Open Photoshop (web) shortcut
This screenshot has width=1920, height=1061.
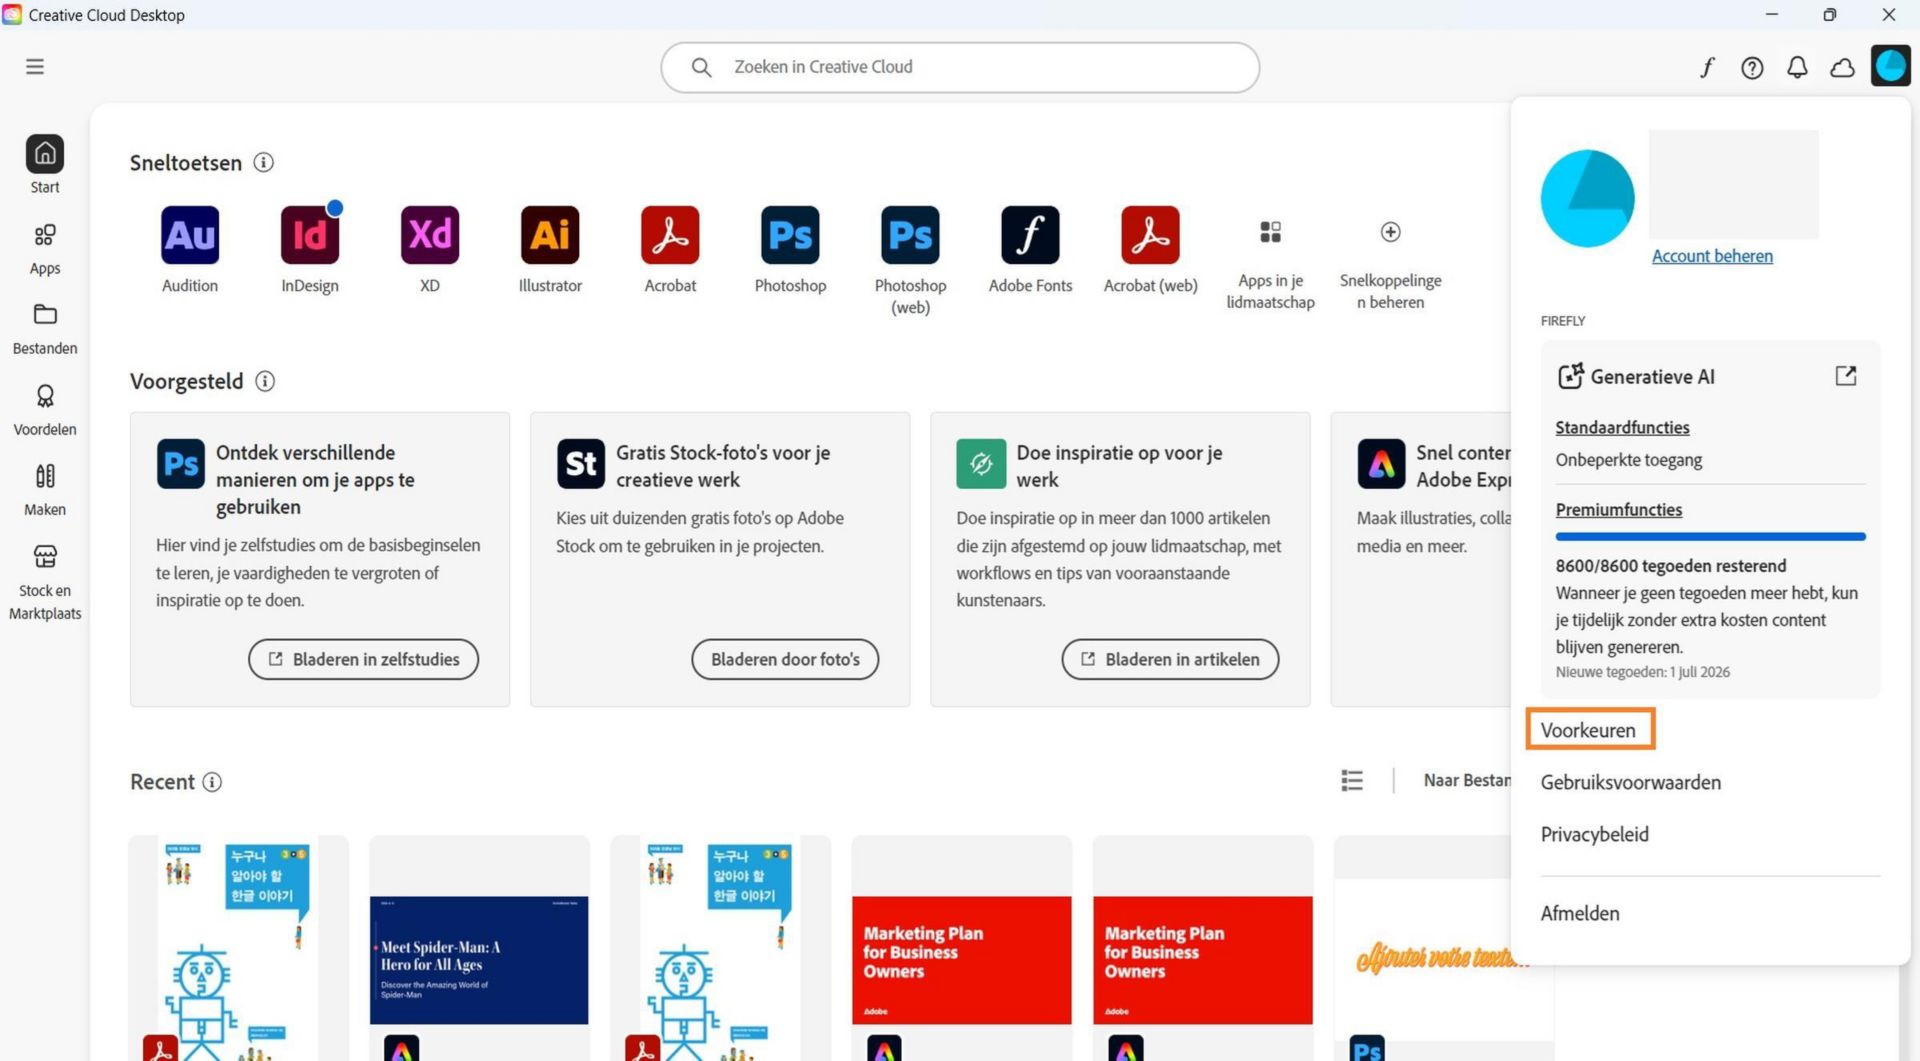(910, 235)
